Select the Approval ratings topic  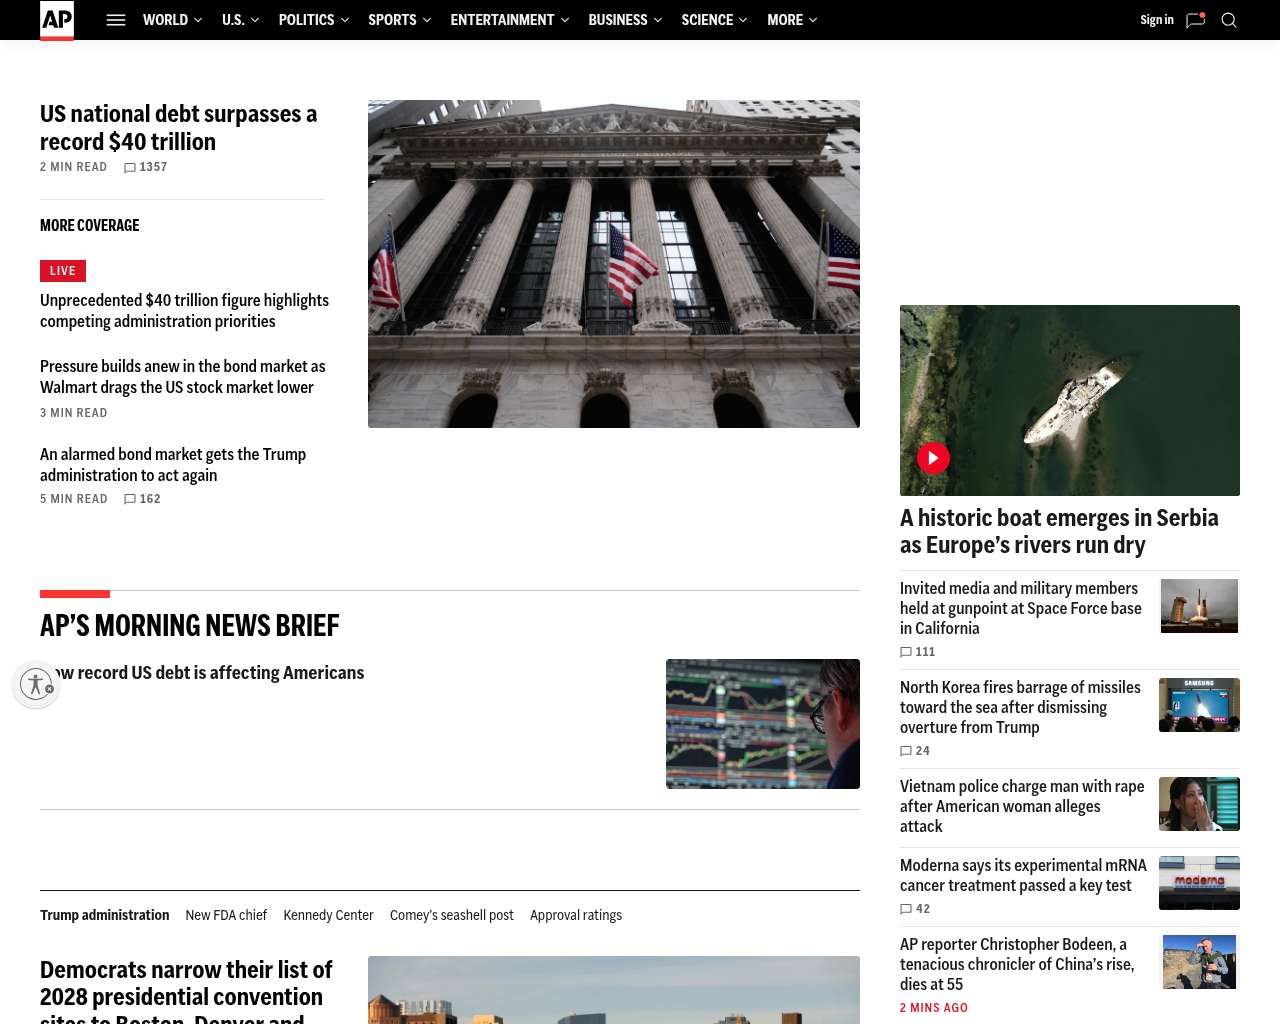tap(576, 915)
